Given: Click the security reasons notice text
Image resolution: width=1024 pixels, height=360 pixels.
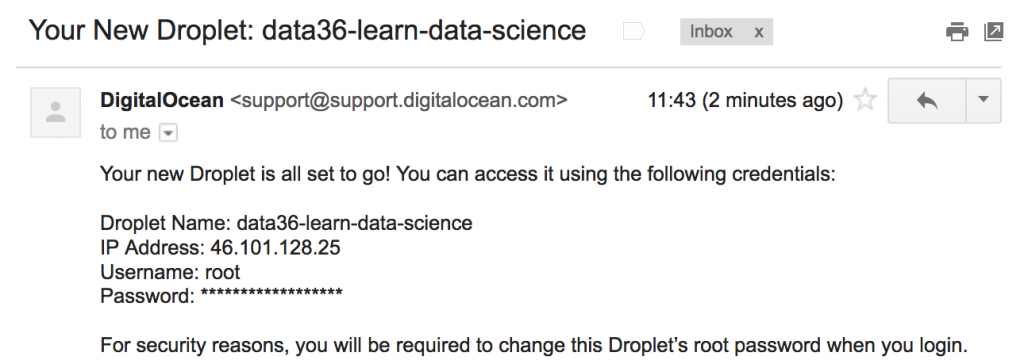Looking at the screenshot, I should (x=533, y=345).
